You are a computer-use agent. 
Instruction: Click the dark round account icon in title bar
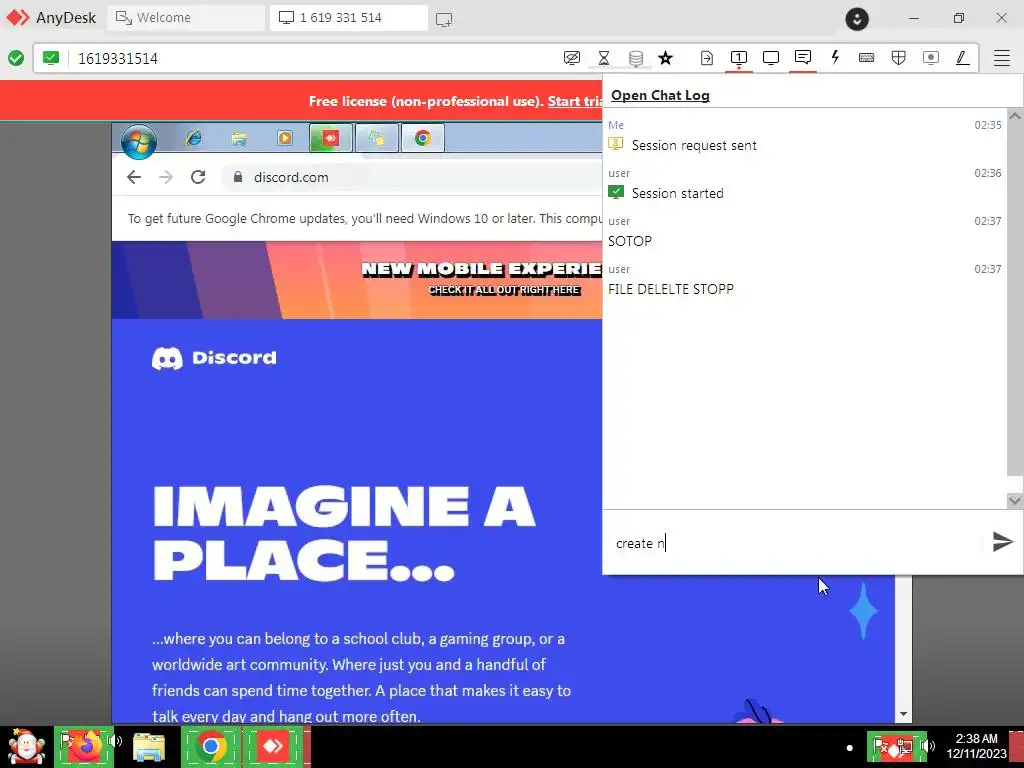point(857,19)
